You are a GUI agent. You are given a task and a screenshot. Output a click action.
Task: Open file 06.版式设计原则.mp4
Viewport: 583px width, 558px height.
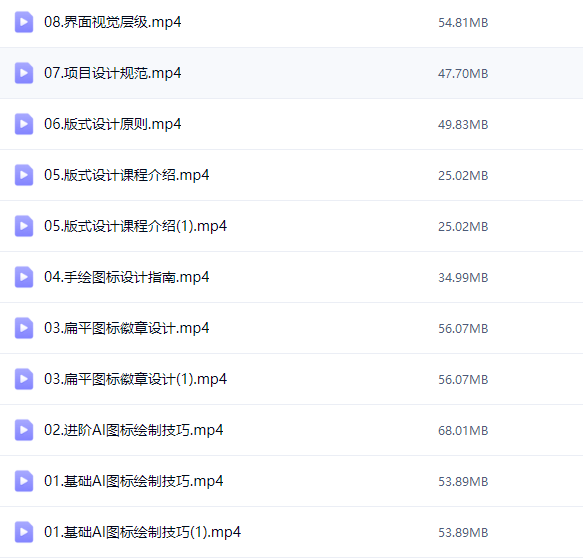click(113, 124)
